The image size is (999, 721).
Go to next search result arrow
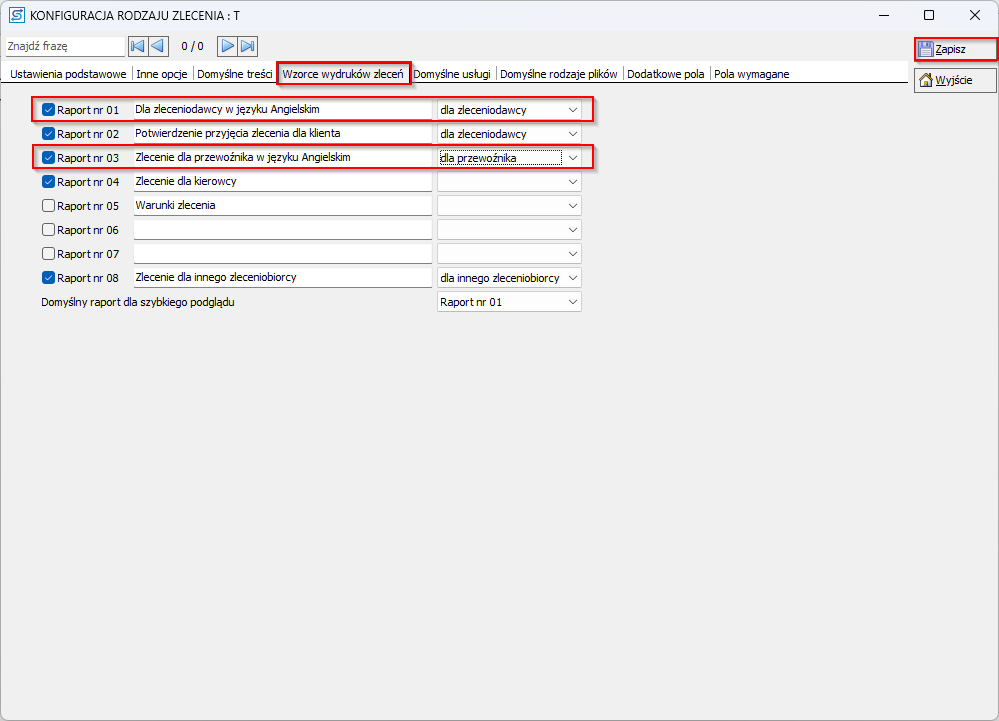pyautogui.click(x=228, y=46)
